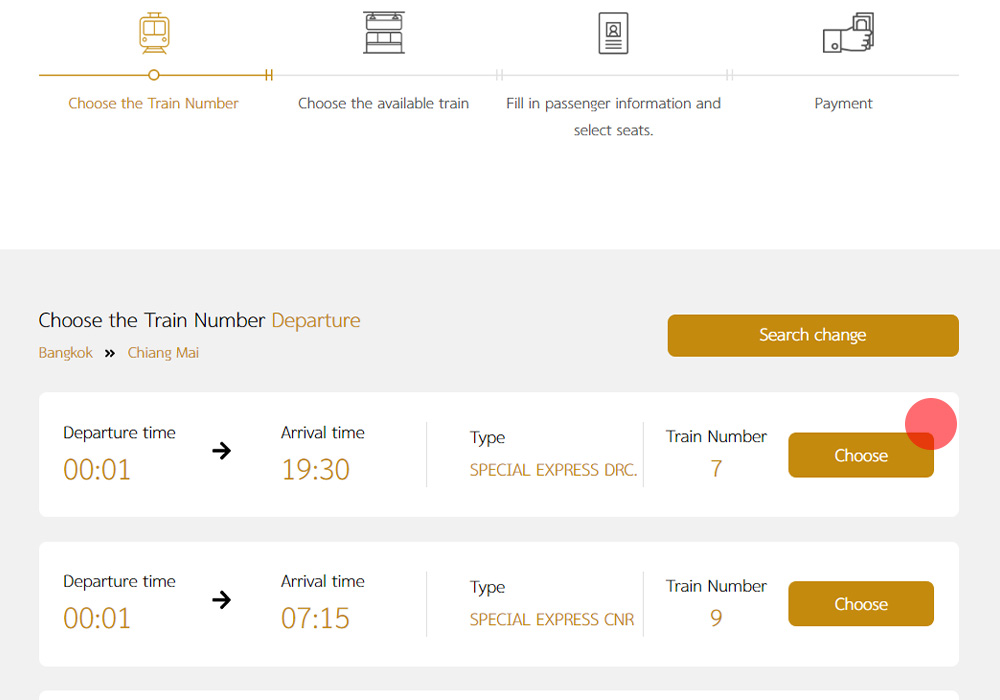1000x700 pixels.
Task: Click the train carriage seats icon
Action: click(384, 32)
